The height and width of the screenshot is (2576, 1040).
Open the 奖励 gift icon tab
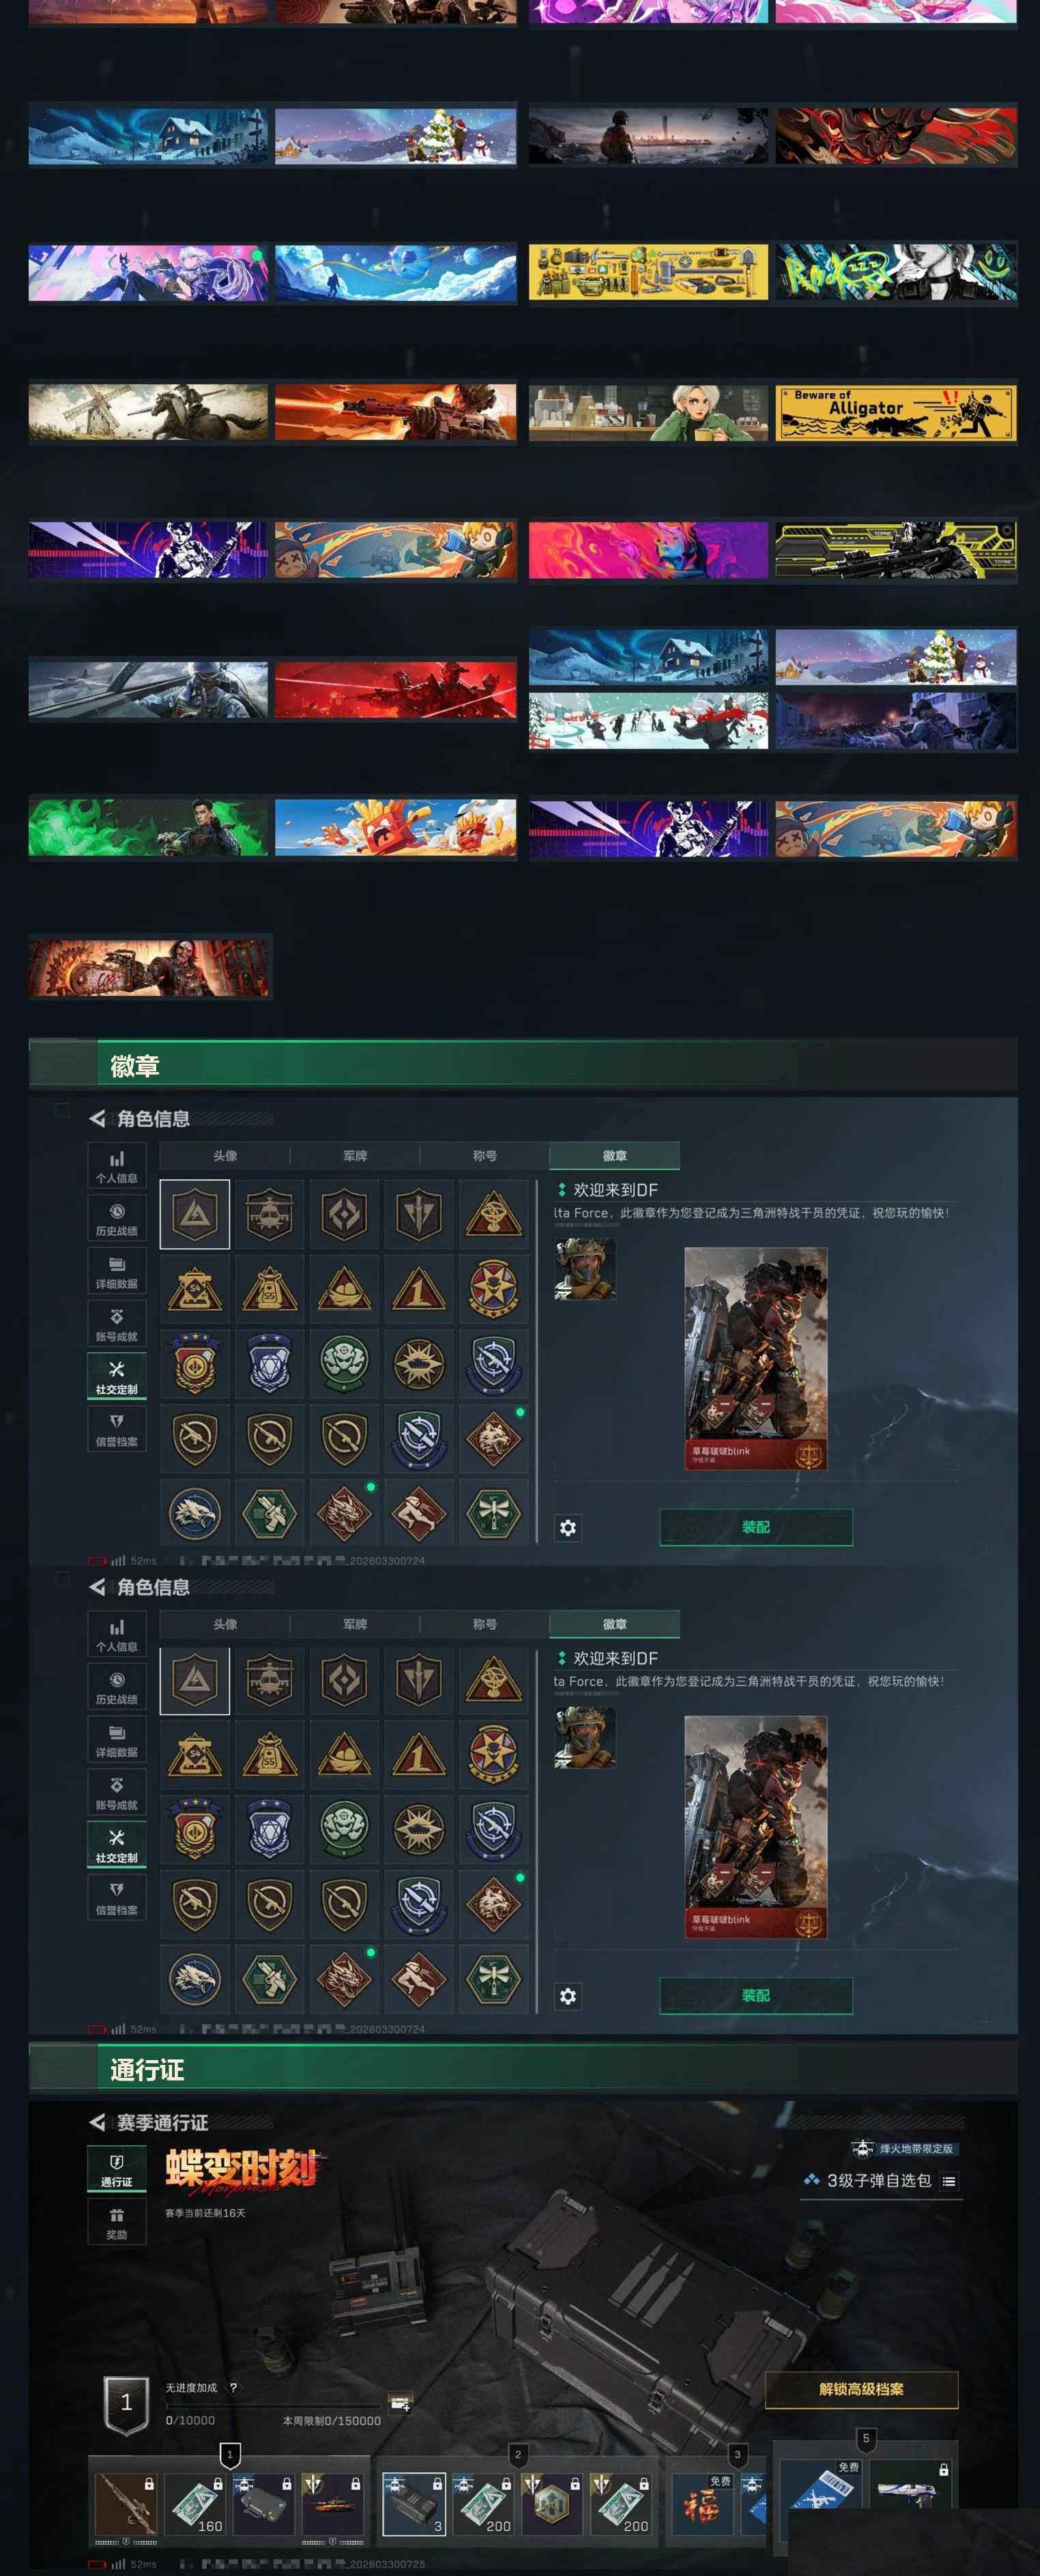116,2222
